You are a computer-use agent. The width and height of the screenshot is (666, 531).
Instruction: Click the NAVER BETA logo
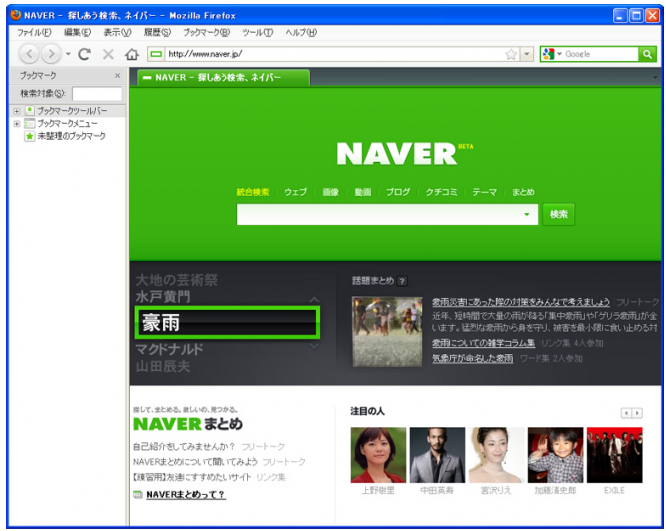404,153
